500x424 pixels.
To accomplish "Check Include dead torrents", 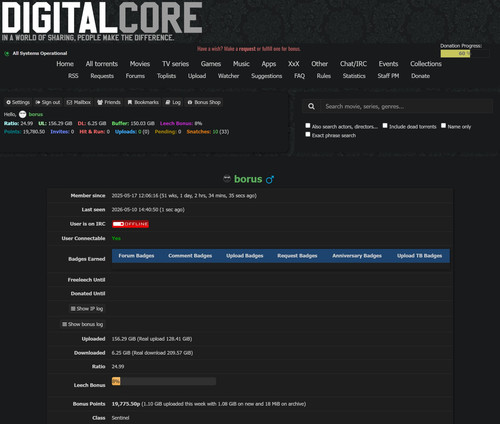I will tap(385, 126).
